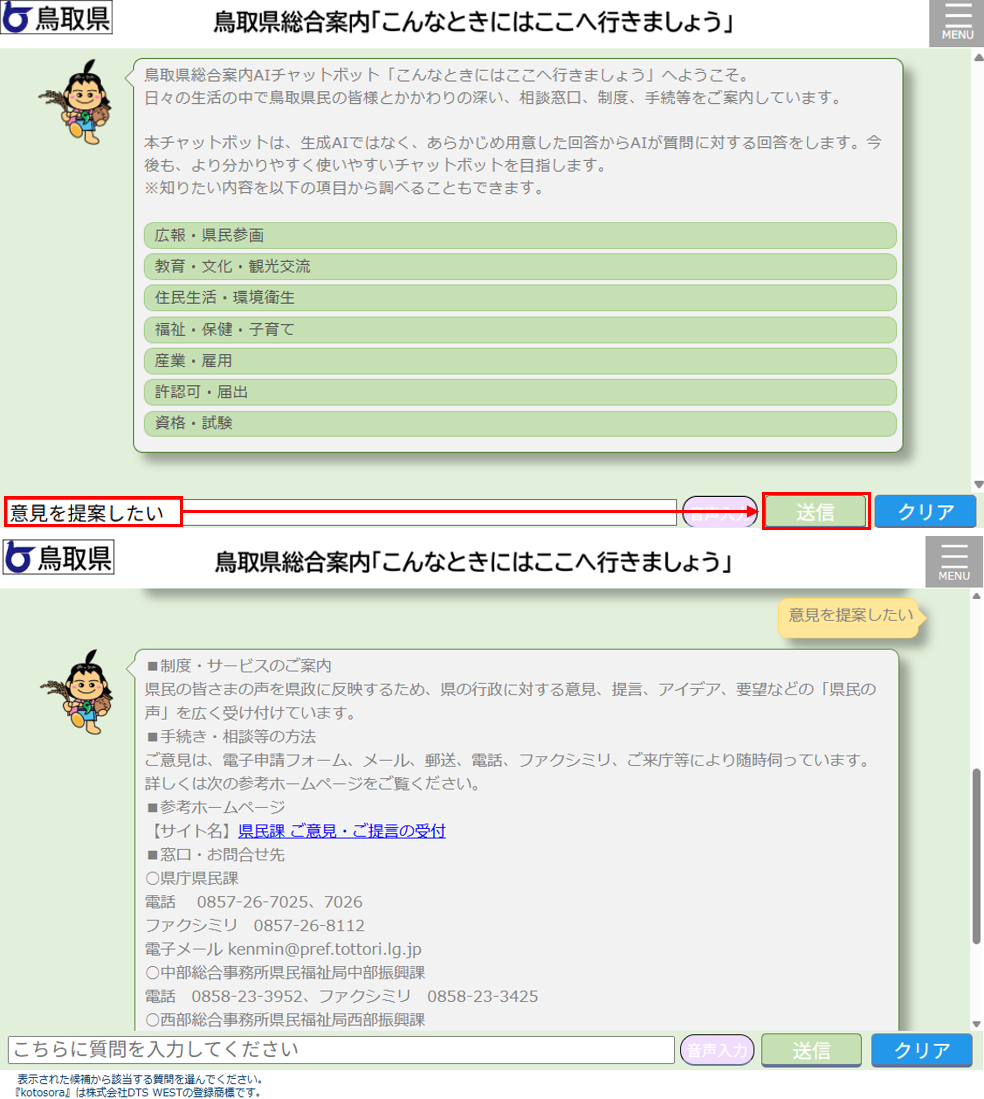Click the bottom chat's vertical scrollbar thumb
Screen dimensions: 984x1099
(977, 855)
